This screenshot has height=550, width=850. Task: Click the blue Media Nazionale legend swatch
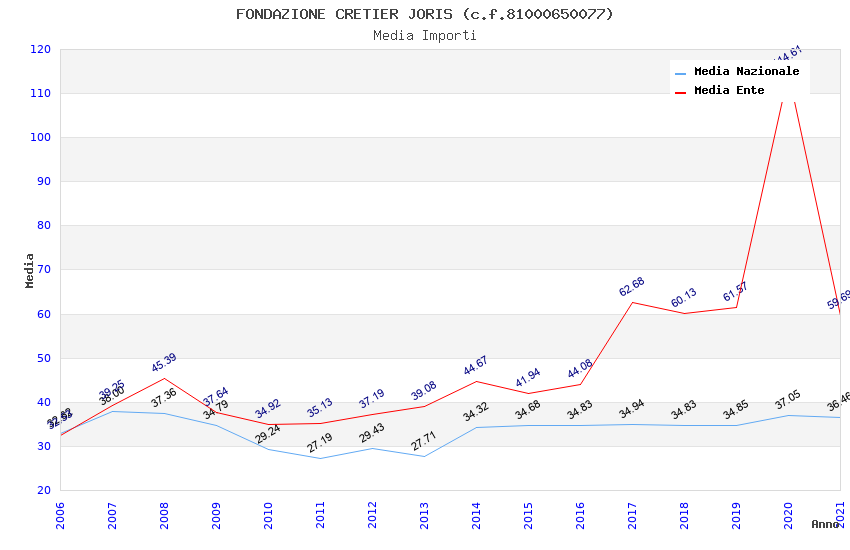pos(680,73)
